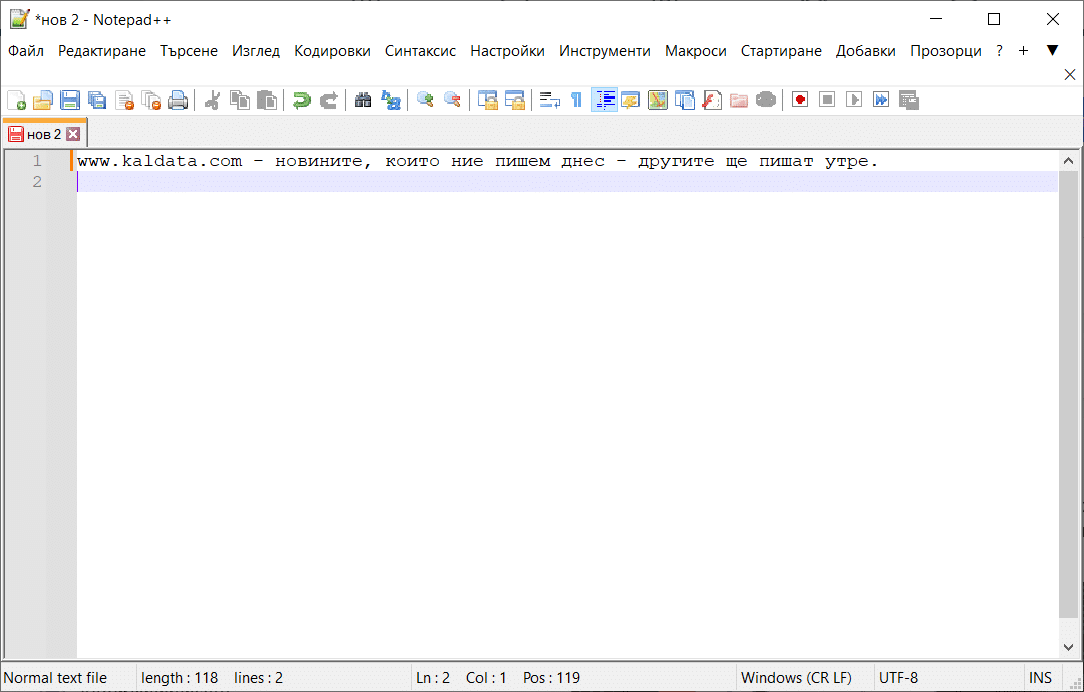This screenshot has width=1084, height=692.
Task: Open the Търсене menu
Action: click(x=189, y=51)
